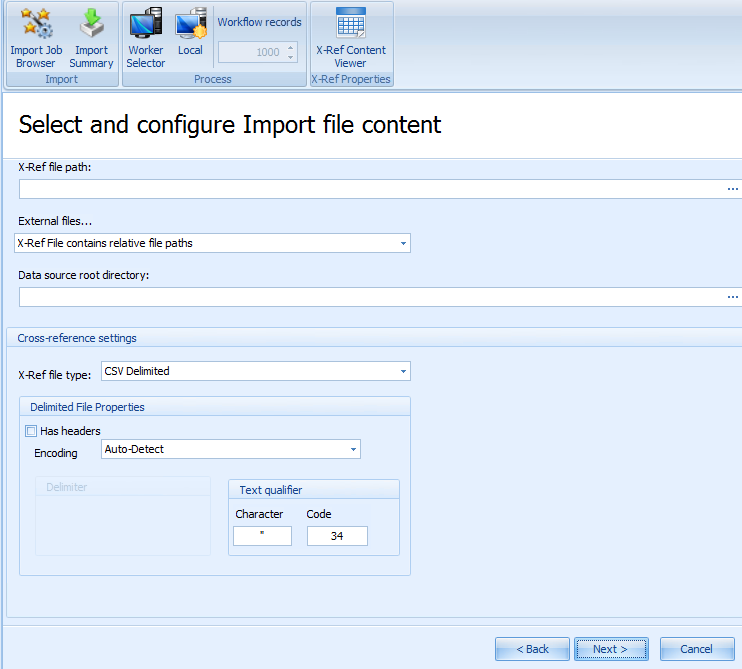This screenshot has width=742, height=669.
Task: Browse for data source root directory ellipsis
Action: tap(733, 297)
